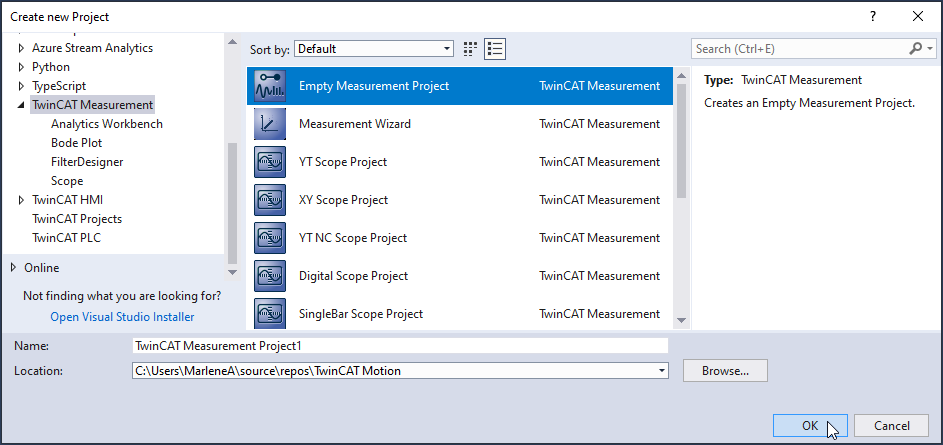Switch to small icons view

(x=470, y=49)
